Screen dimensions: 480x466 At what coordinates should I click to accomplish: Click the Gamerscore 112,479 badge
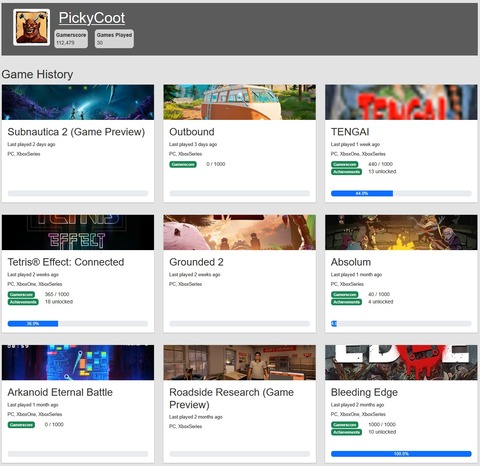tap(71, 39)
